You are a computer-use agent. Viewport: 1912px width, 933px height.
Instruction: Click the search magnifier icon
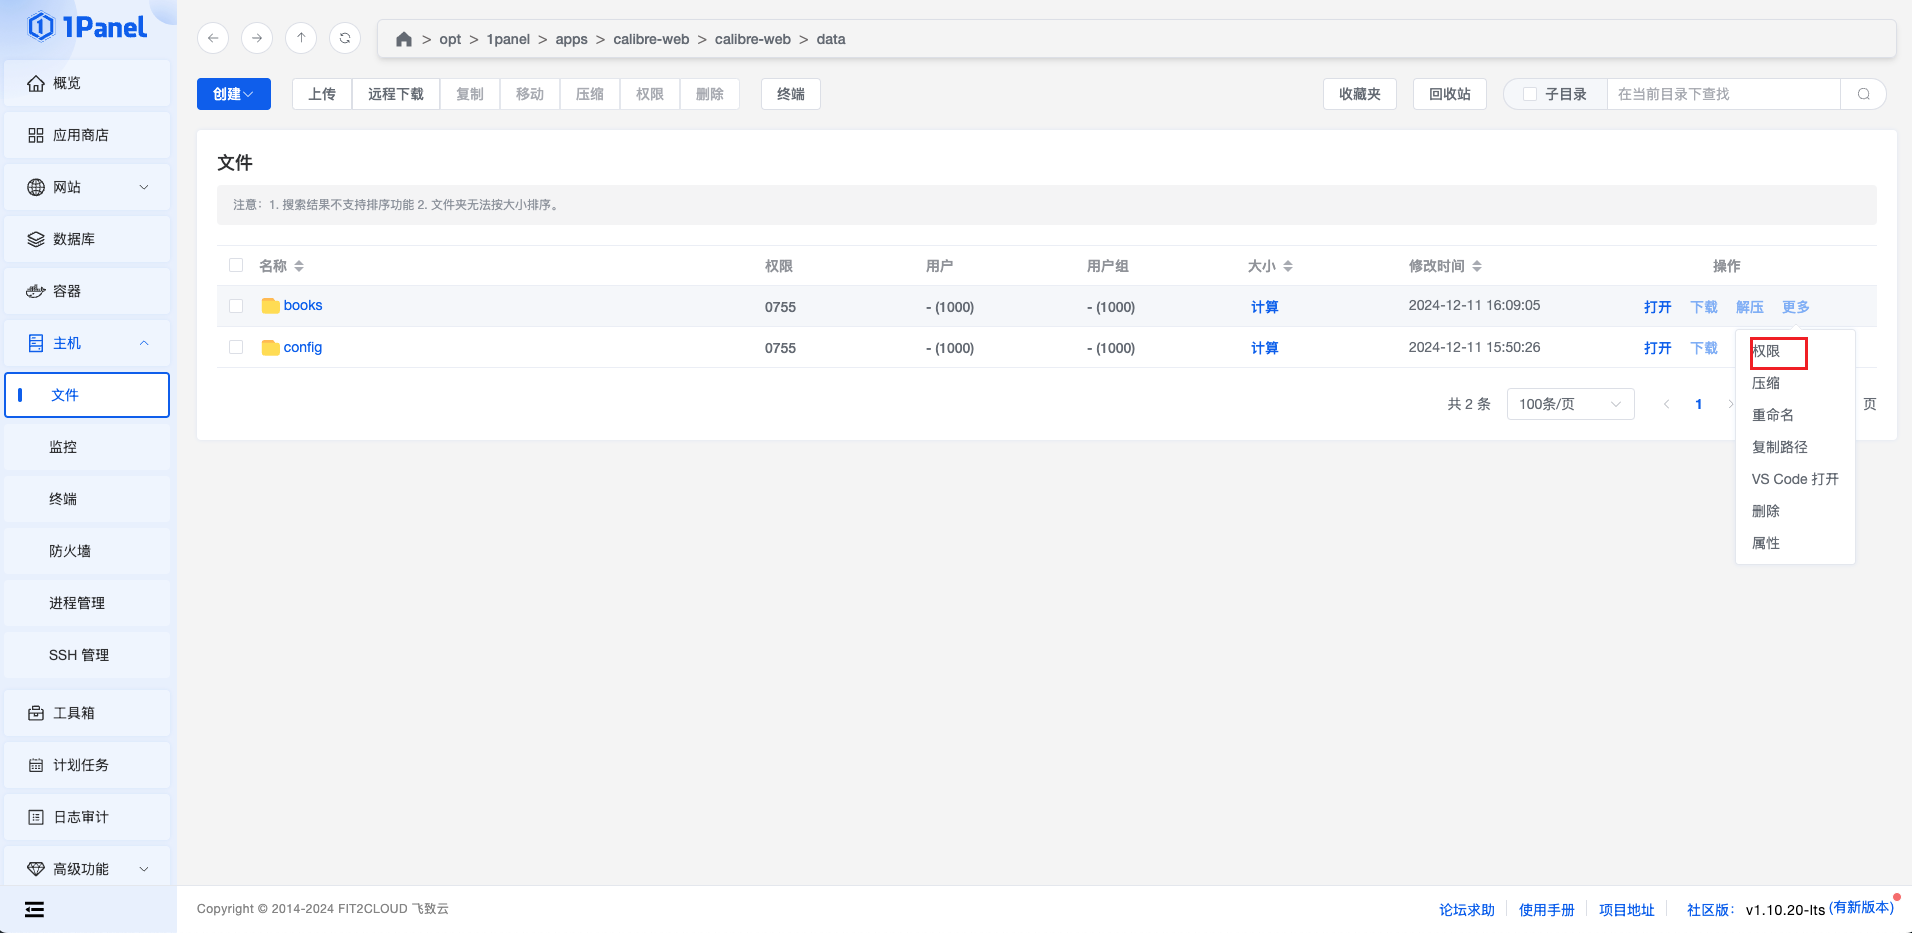pyautogui.click(x=1863, y=94)
